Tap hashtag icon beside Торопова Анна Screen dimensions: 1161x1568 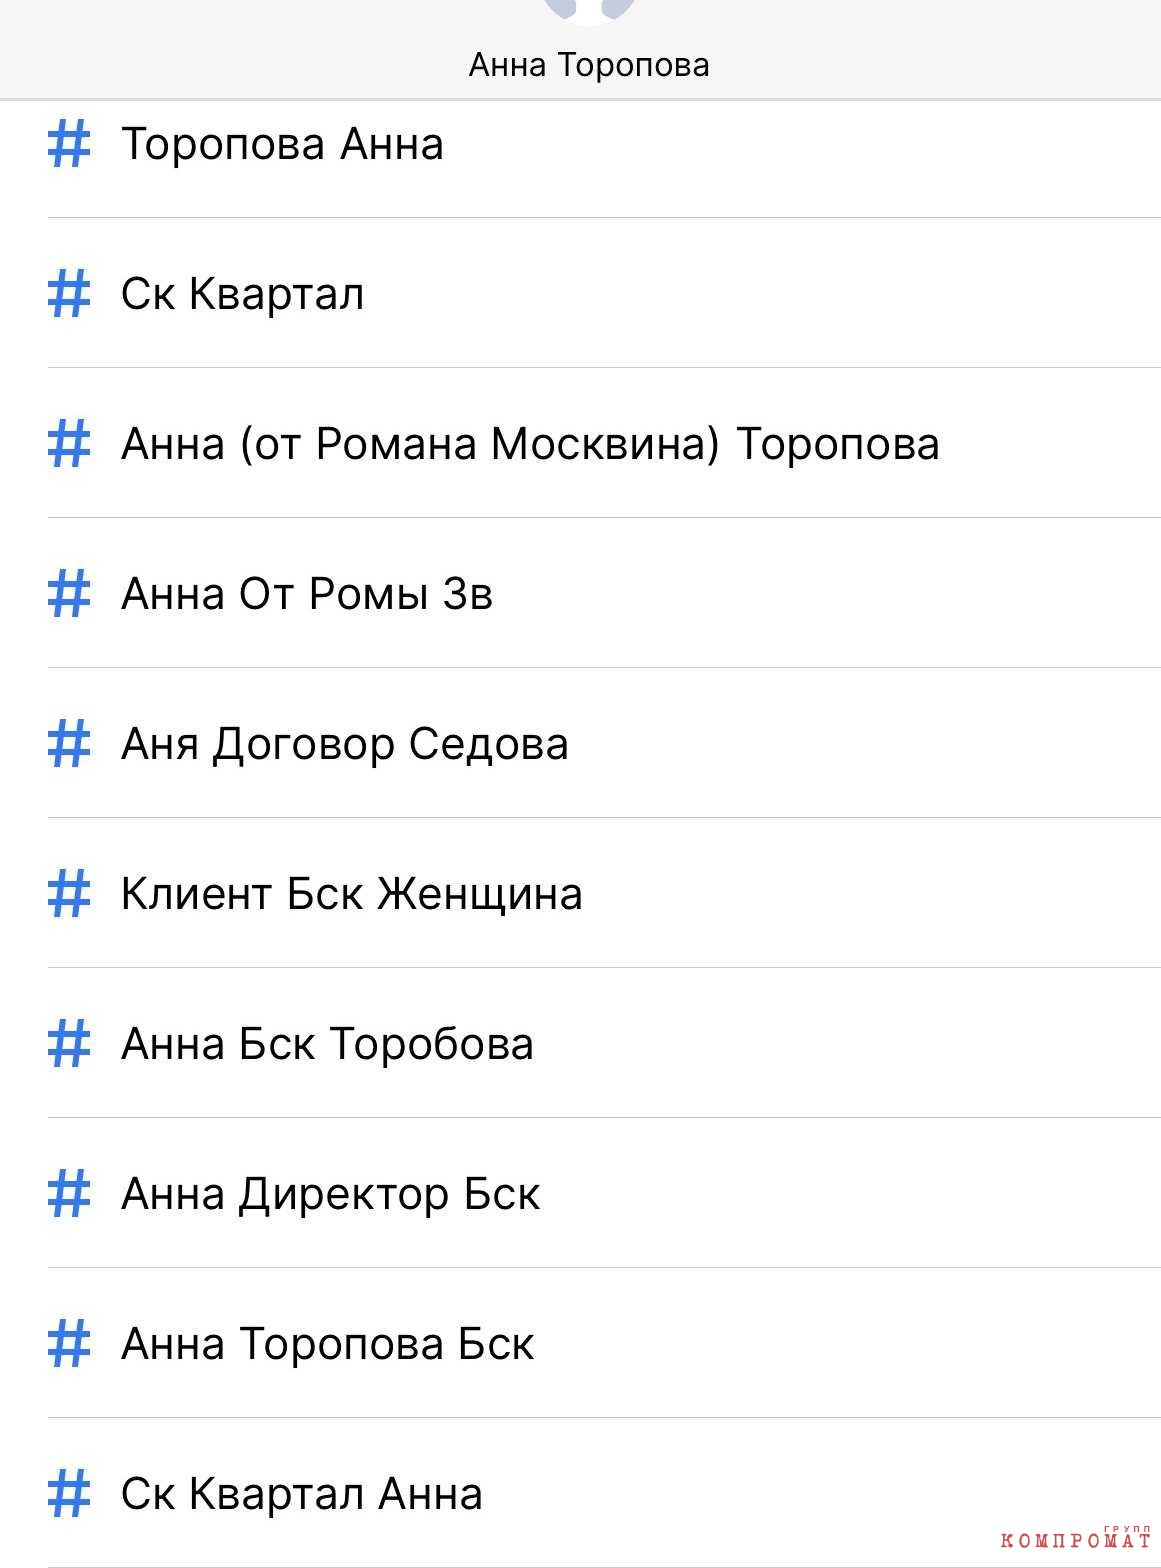[69, 143]
